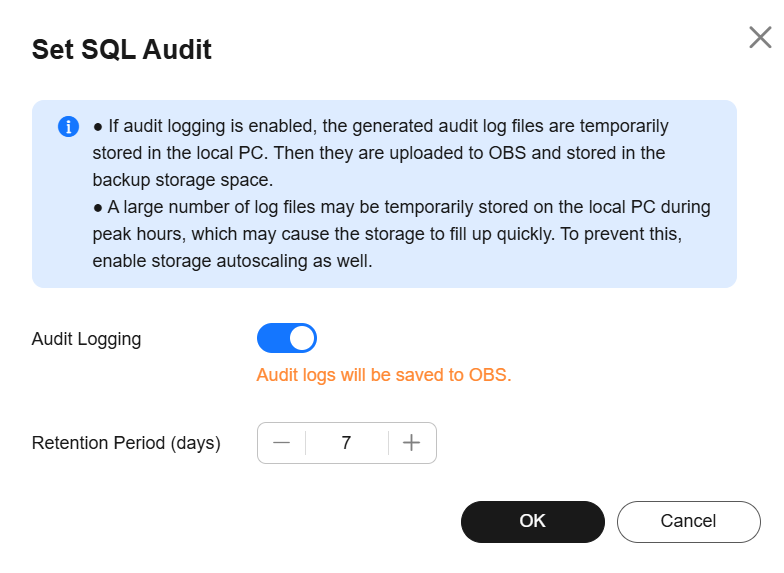Screen dimensions: 784x573
Task: Click the line mentioning storage autoscaling
Action: pyautogui.click(x=232, y=261)
